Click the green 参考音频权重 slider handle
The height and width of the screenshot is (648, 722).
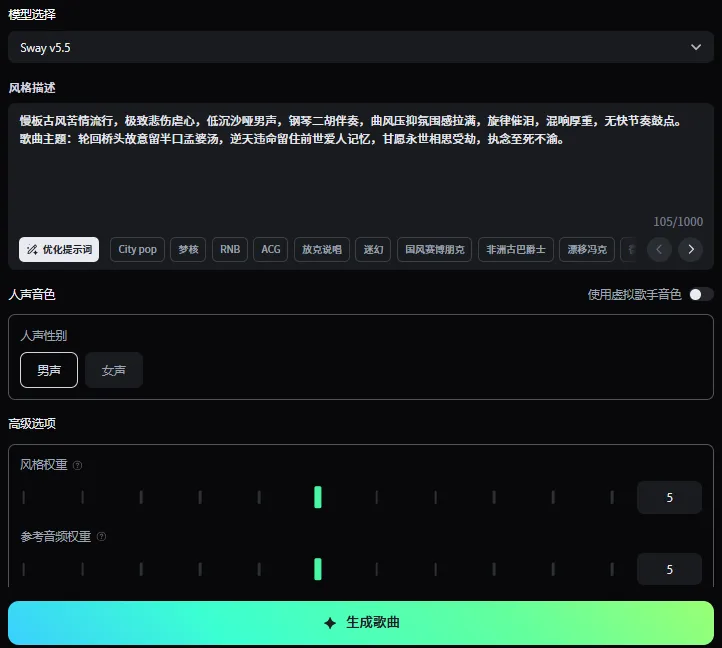coord(318,569)
